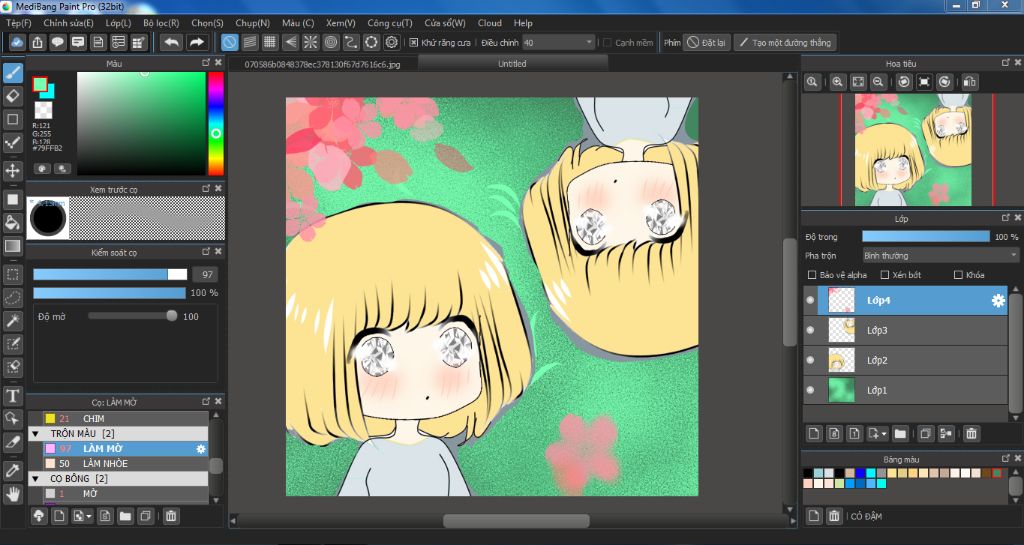Open settings gear of LÀM MỜ brush
Screen dimensions: 1024x545
(200, 448)
